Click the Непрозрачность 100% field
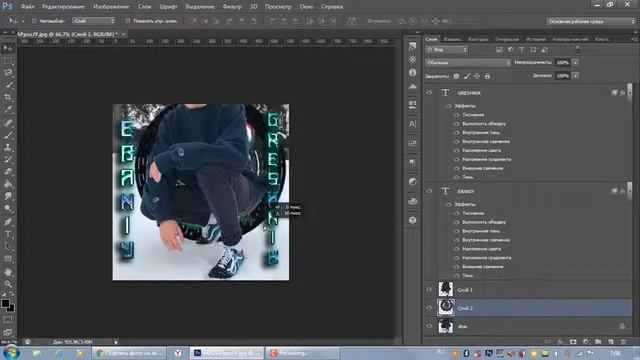 coord(563,63)
